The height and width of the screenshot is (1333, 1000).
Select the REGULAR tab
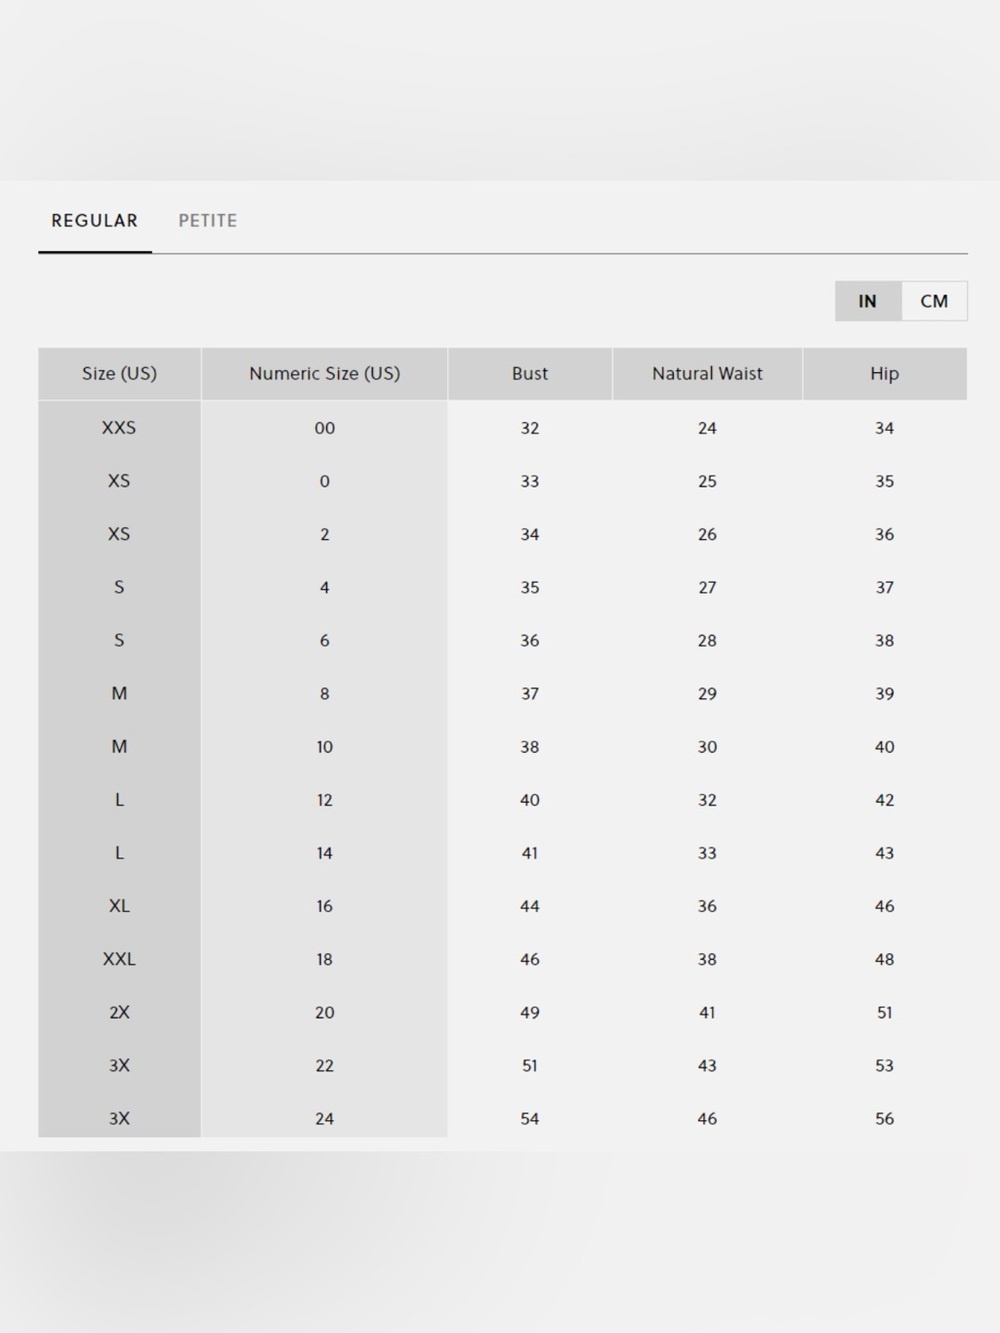click(95, 220)
